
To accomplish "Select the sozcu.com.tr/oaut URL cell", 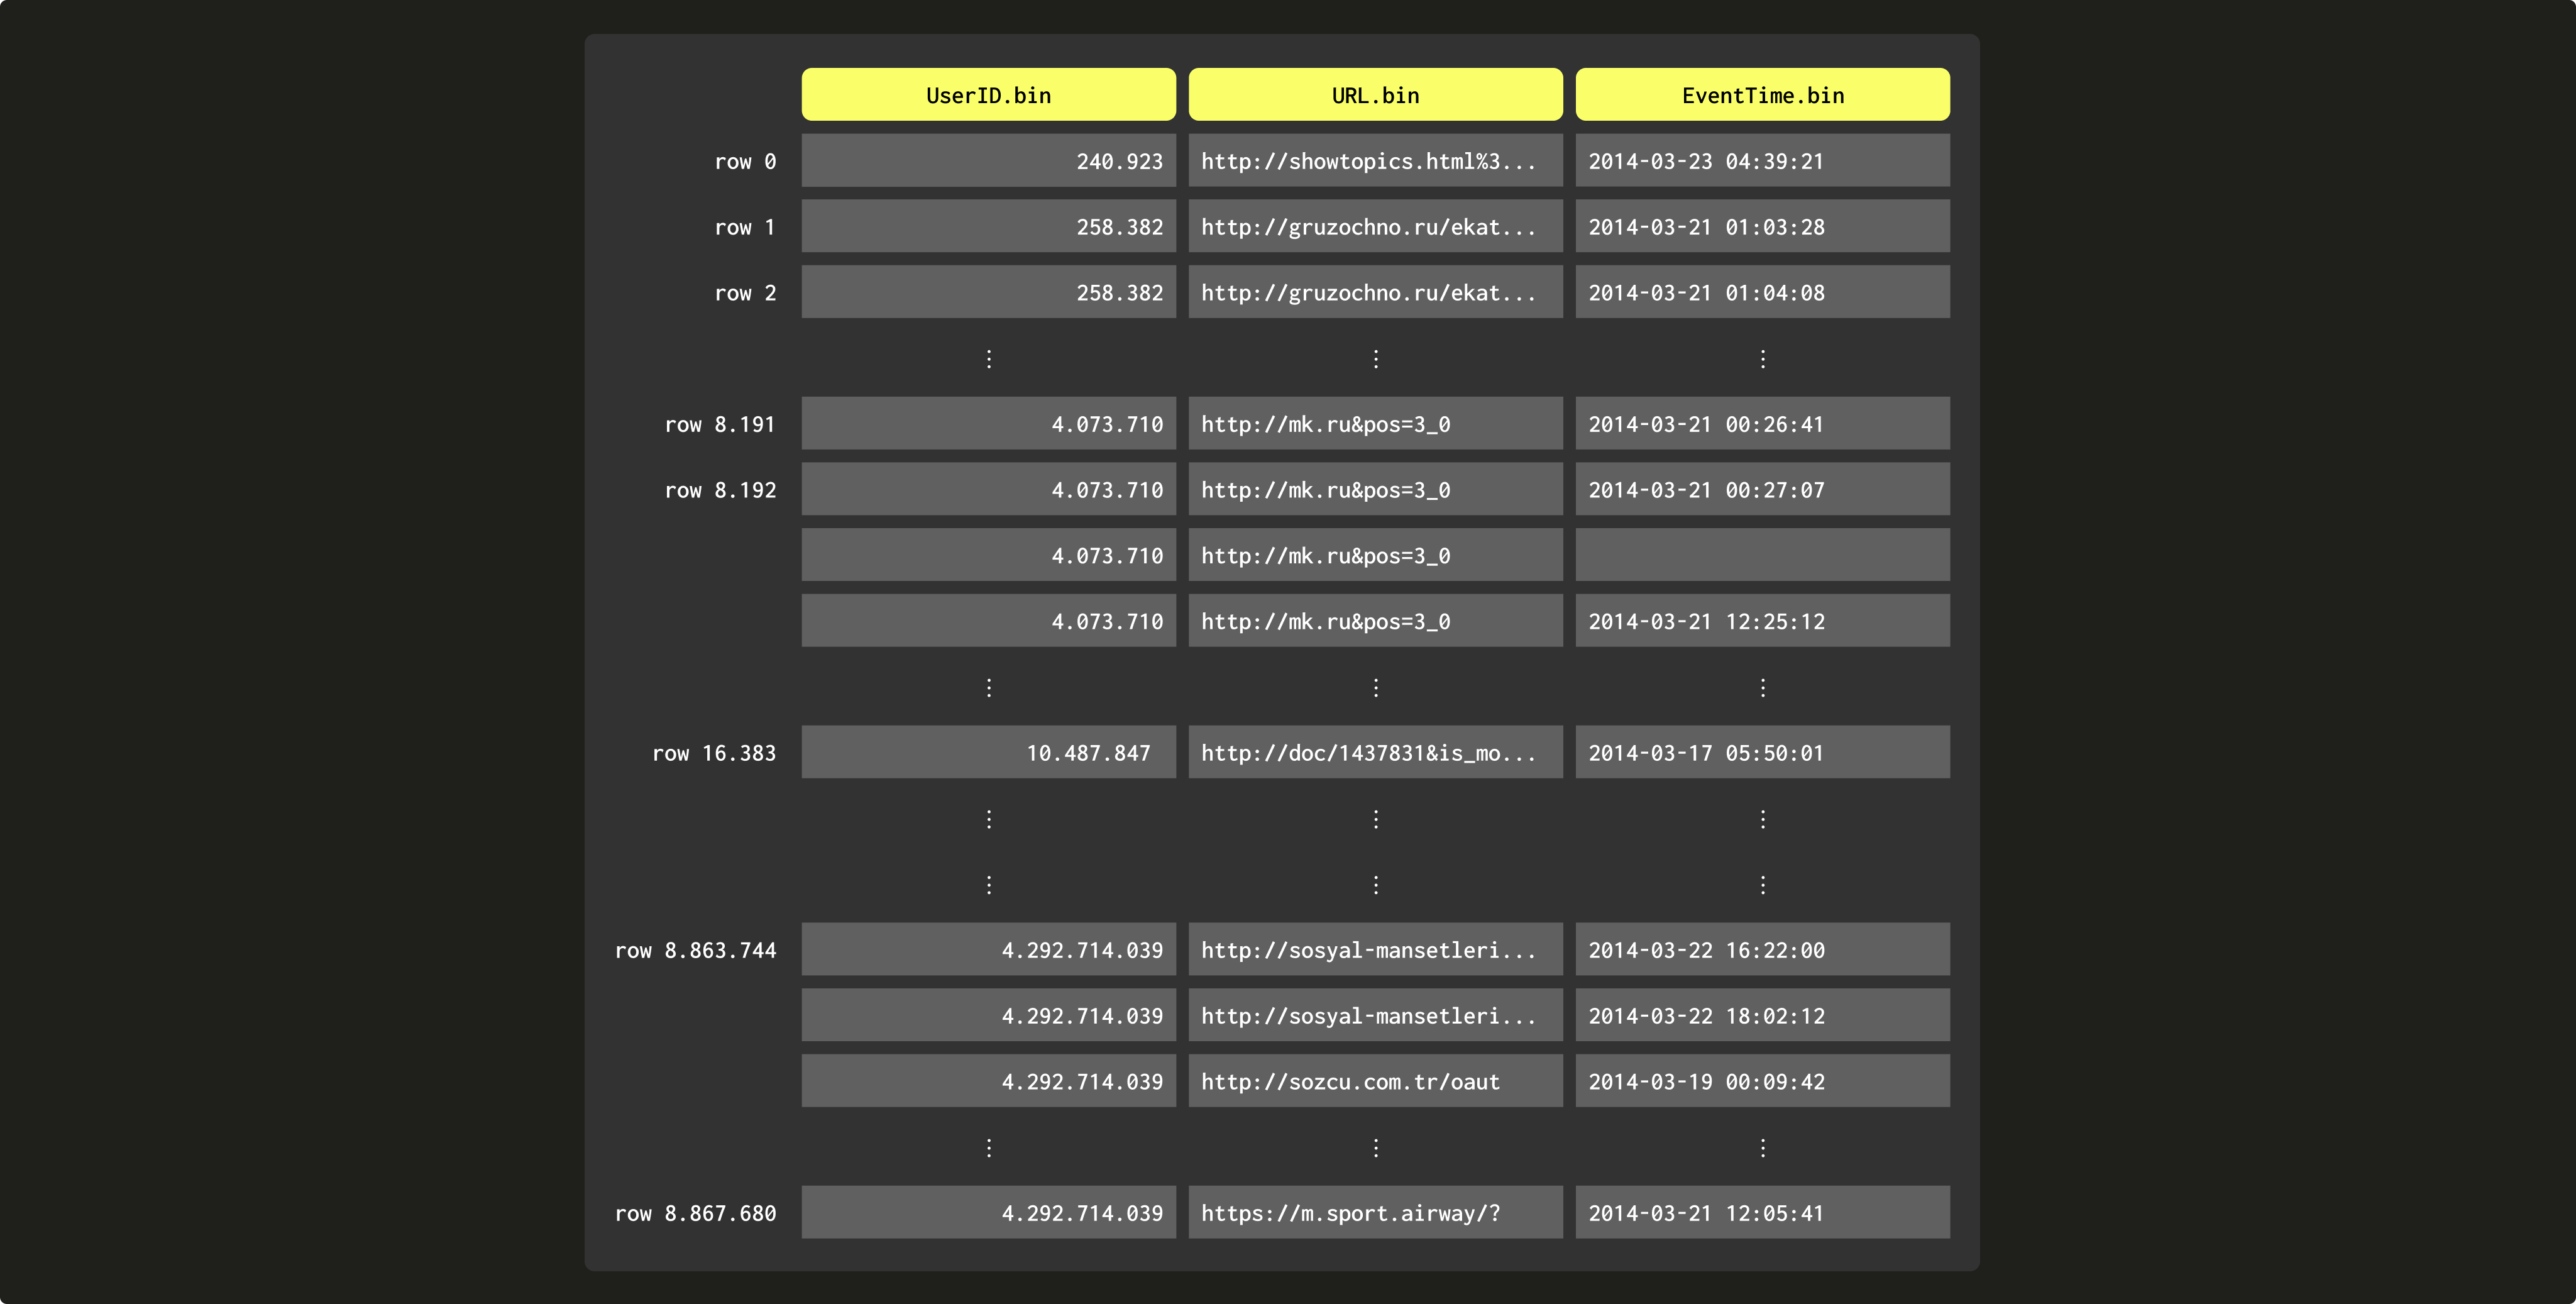I will 1375,1081.
